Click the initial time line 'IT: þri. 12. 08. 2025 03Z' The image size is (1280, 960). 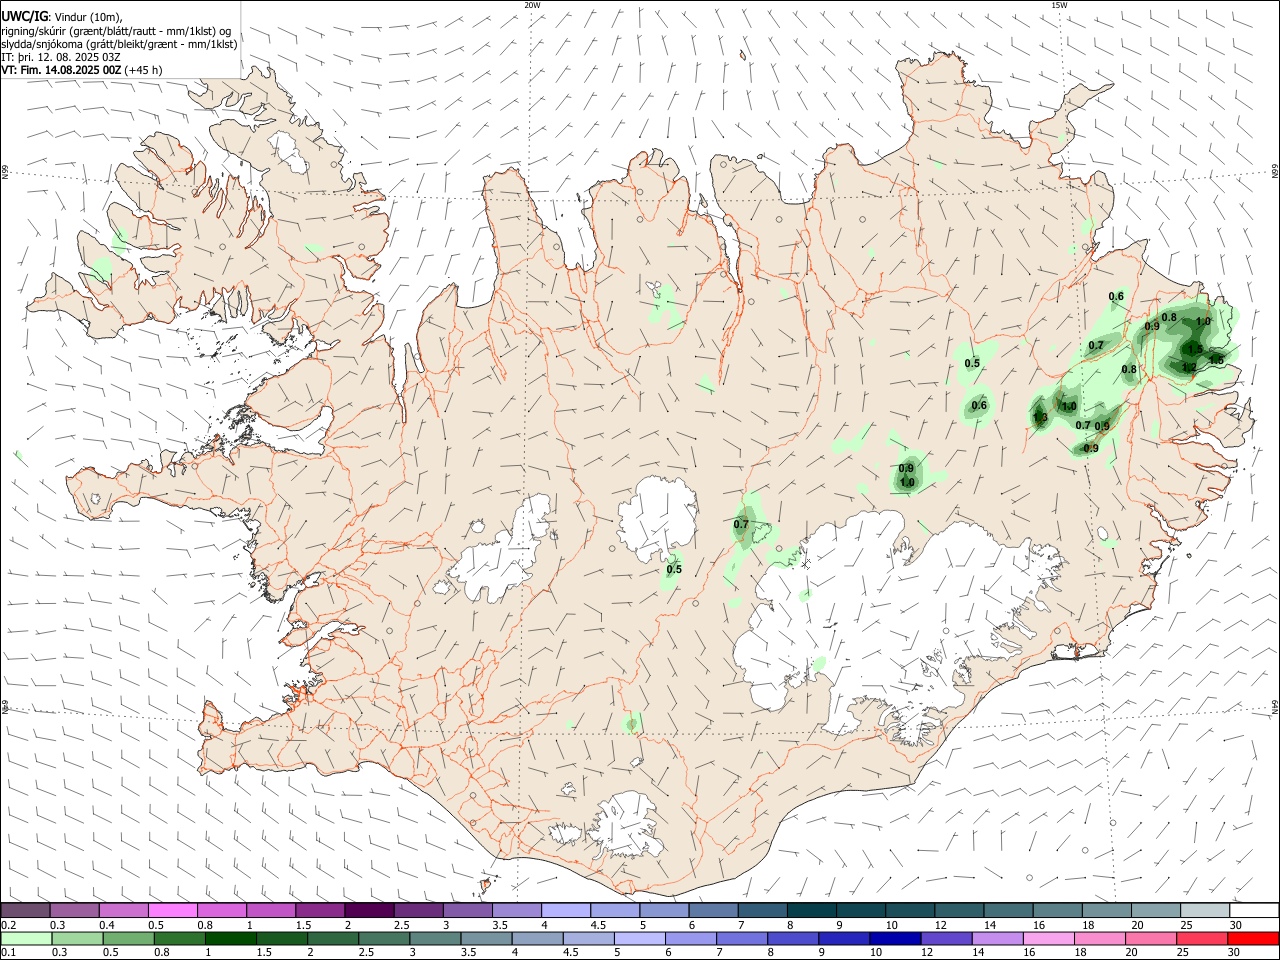[x=61, y=57]
